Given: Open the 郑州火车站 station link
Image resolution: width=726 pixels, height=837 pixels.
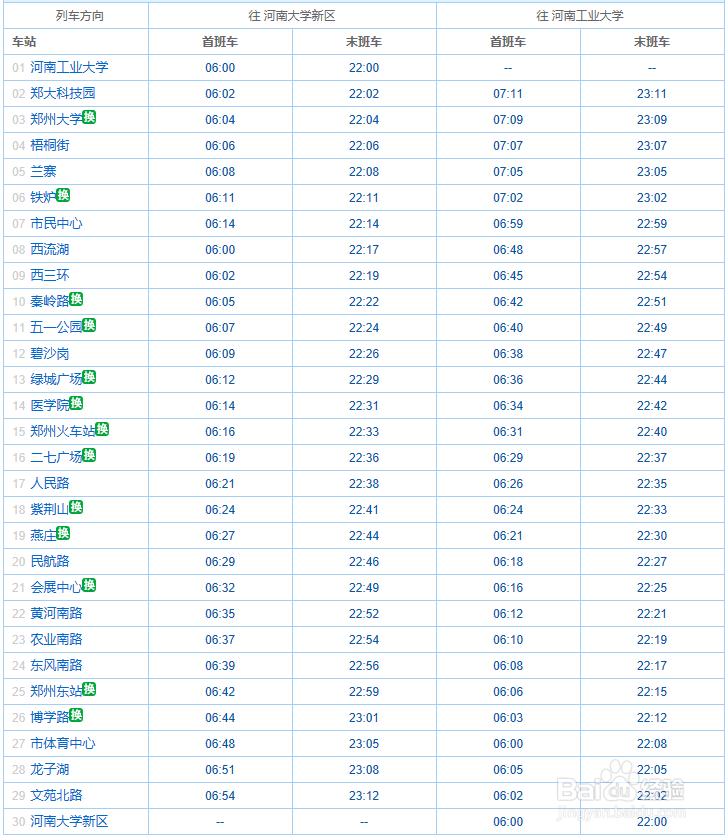Looking at the screenshot, I should (63, 431).
